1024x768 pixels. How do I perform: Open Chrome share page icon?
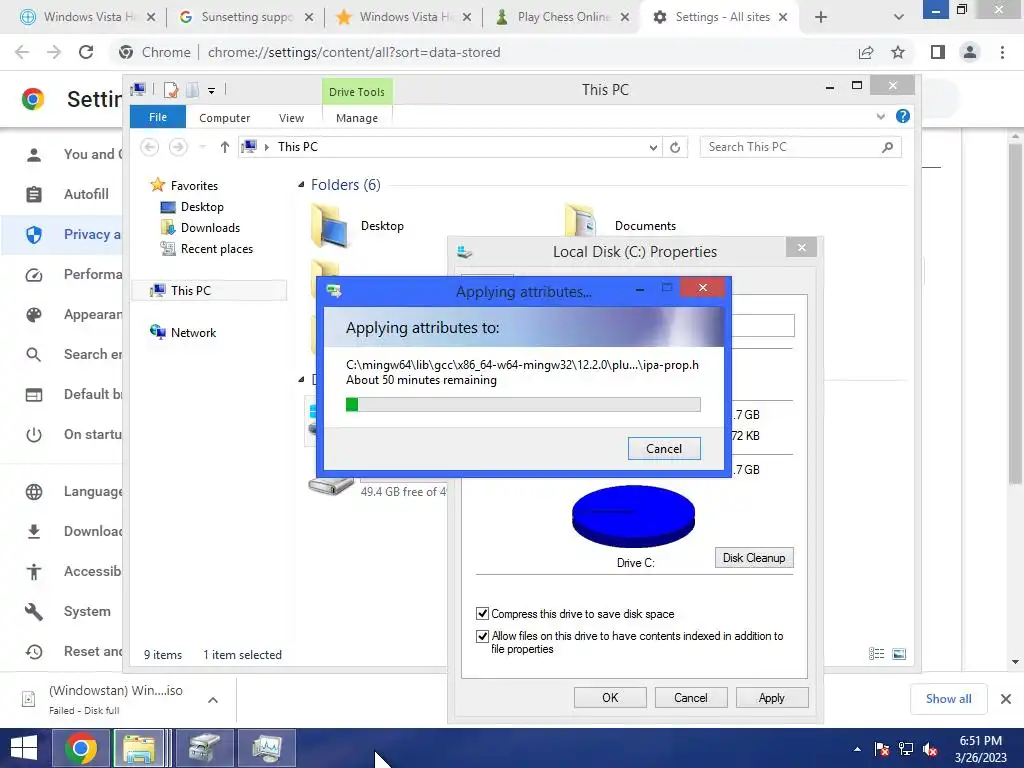coord(866,52)
